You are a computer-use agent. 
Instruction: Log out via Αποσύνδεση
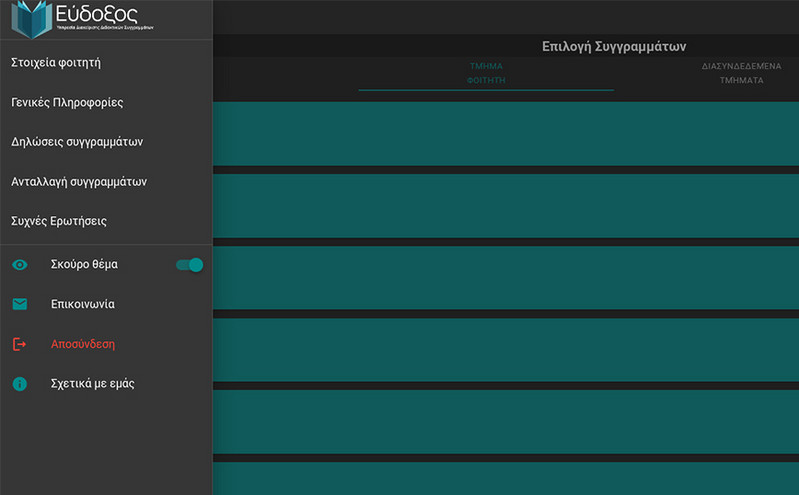83,344
